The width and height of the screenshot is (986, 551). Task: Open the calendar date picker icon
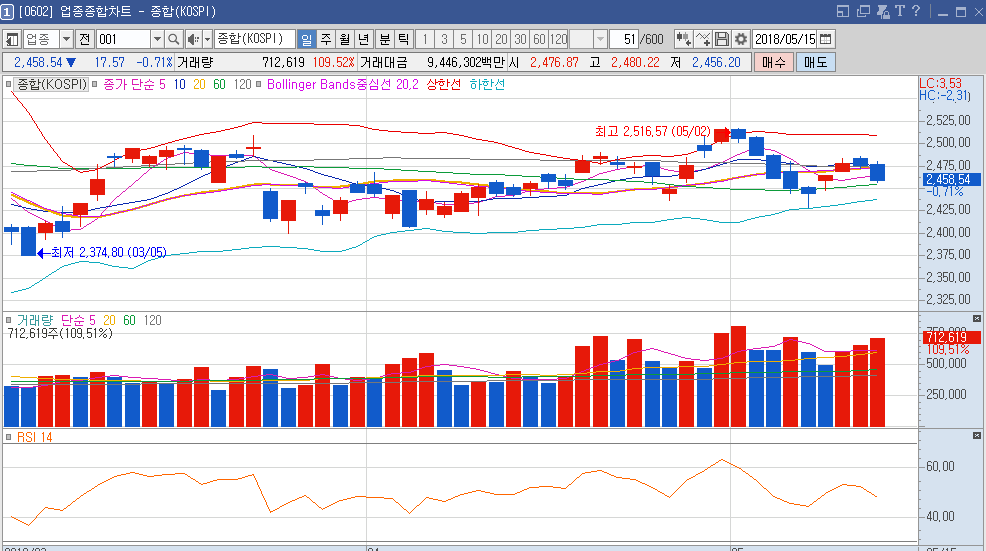pyautogui.click(x=825, y=39)
